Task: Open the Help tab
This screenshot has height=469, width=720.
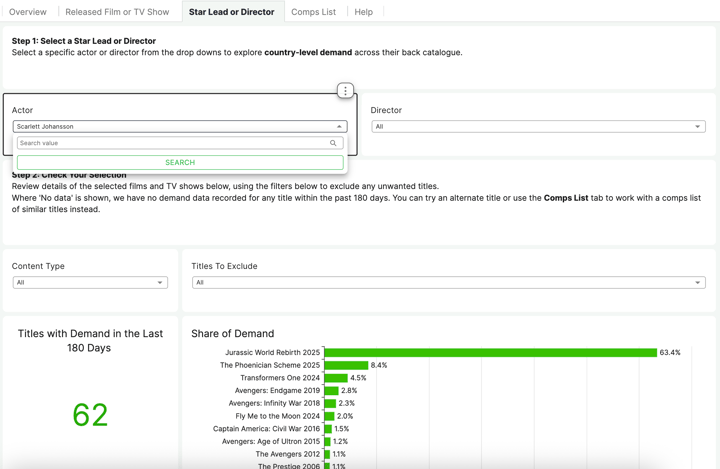Action: coord(363,12)
